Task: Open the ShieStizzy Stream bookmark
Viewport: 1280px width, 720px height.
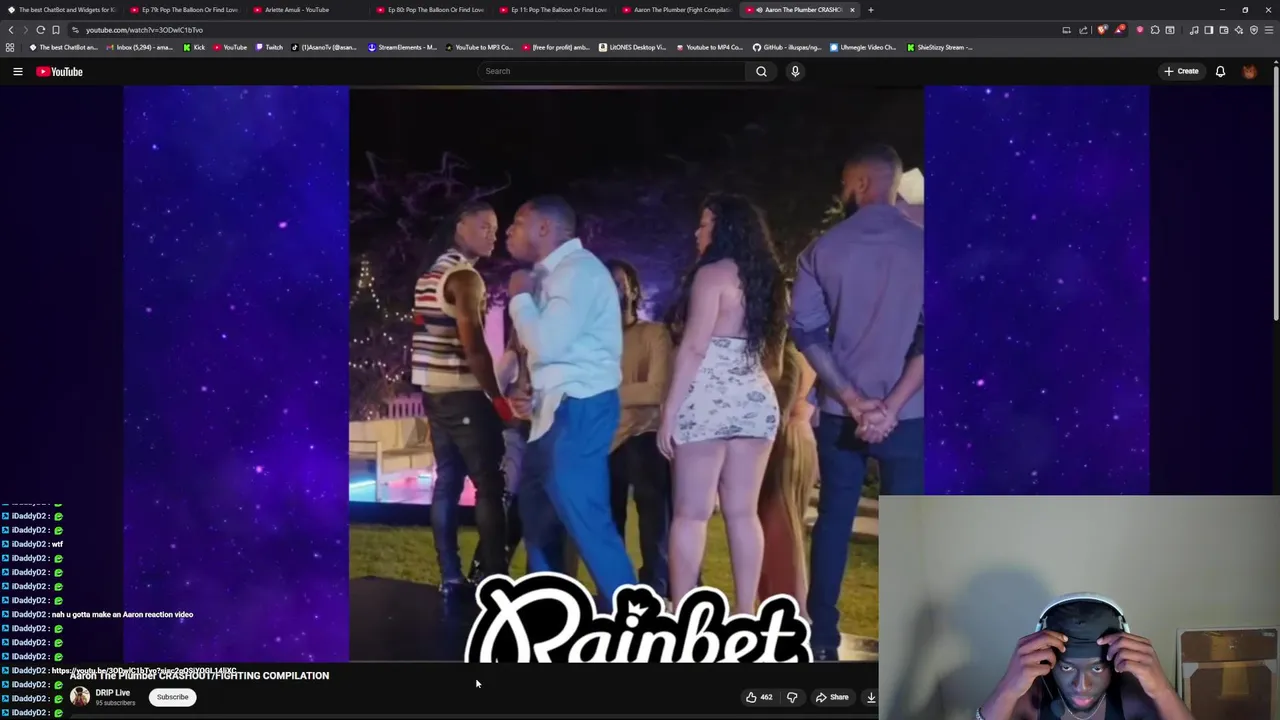Action: pos(940,47)
